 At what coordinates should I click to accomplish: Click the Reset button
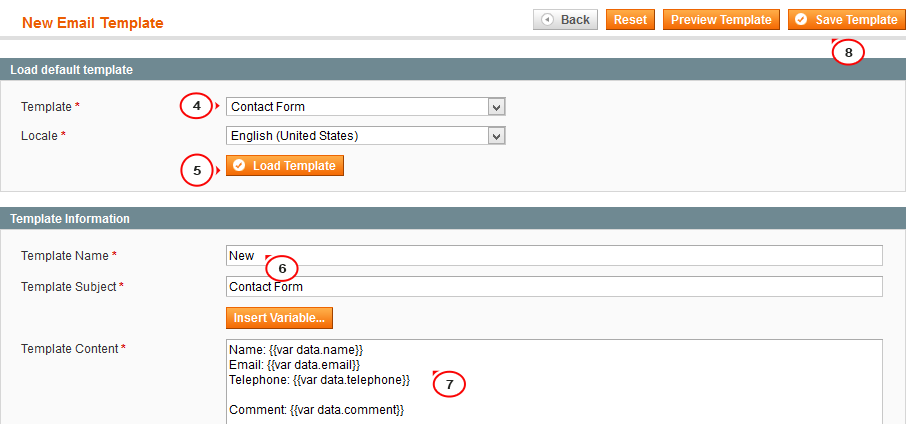[x=630, y=20]
